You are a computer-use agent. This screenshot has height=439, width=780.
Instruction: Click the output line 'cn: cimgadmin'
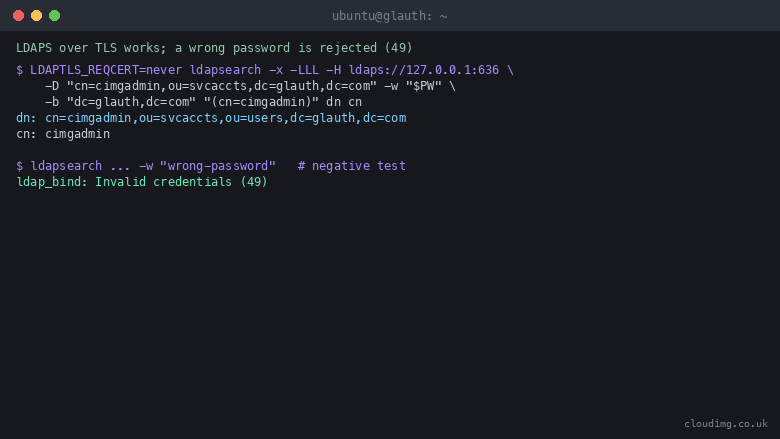tap(63, 134)
